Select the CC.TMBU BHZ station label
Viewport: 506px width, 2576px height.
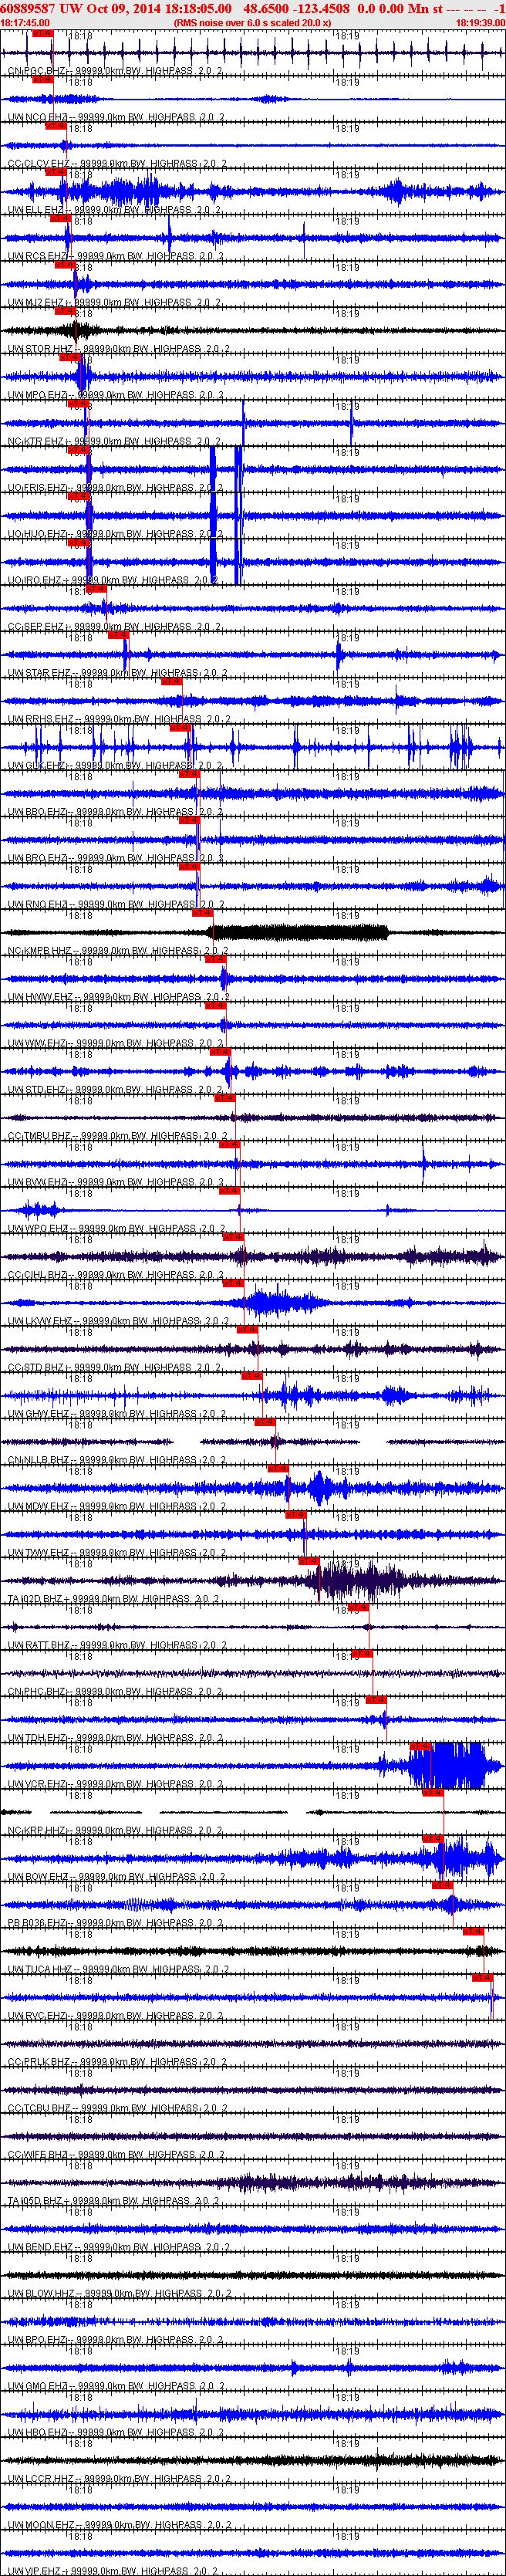pos(117,1136)
